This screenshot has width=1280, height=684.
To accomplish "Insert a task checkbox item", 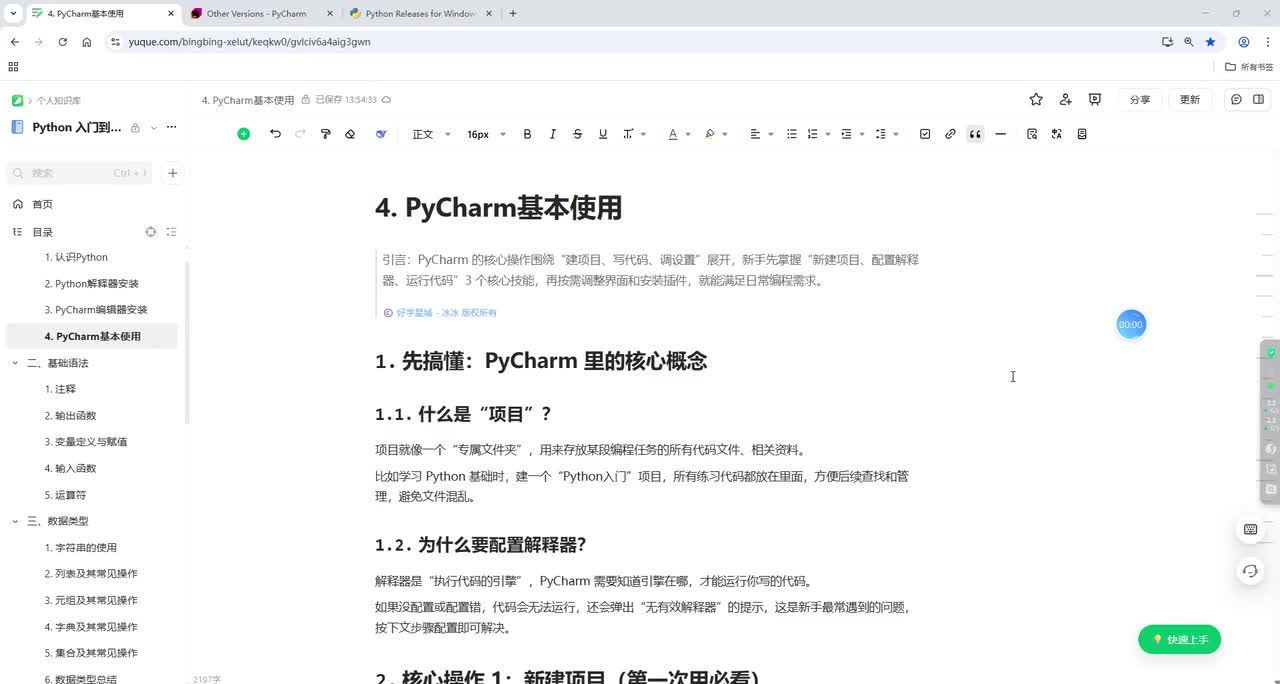I will pos(925,134).
